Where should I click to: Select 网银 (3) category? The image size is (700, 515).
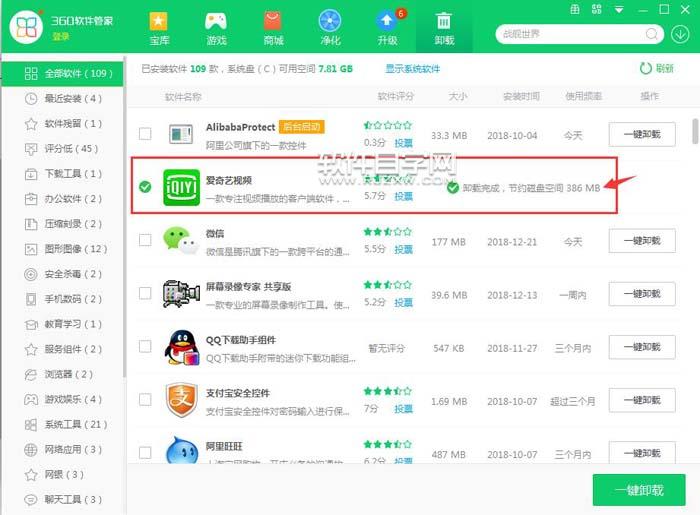tap(62, 474)
